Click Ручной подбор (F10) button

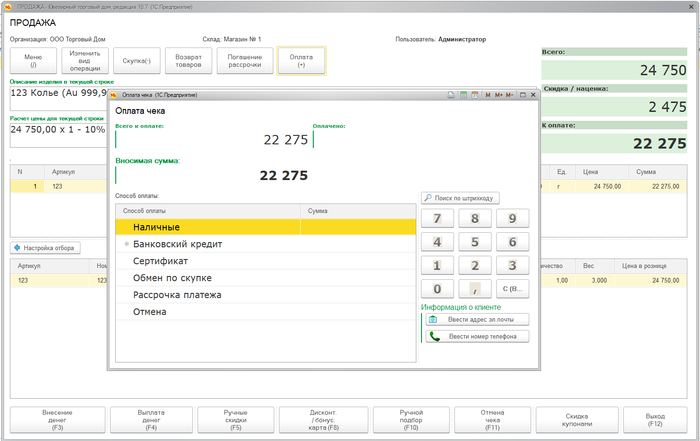(x=411, y=420)
